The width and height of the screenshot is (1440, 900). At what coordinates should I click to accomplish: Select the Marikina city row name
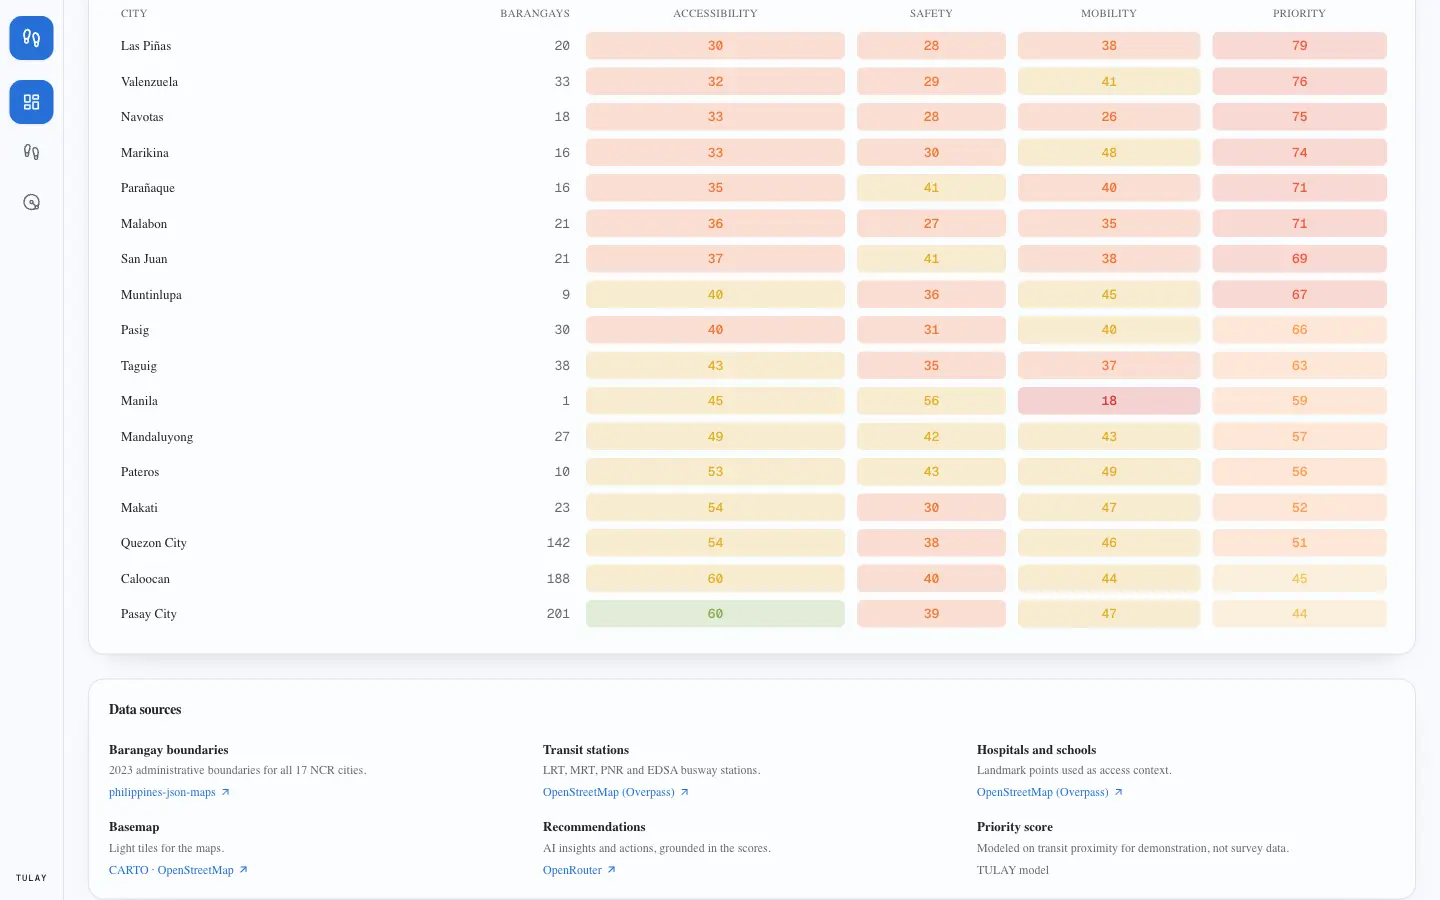click(x=145, y=153)
